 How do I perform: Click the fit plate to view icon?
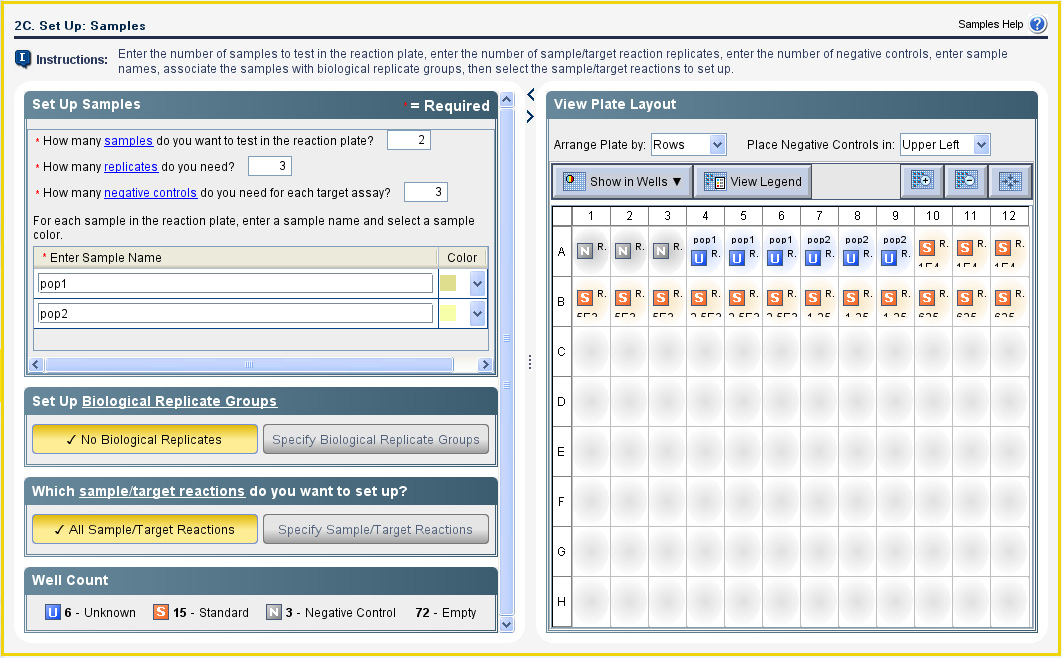1010,181
